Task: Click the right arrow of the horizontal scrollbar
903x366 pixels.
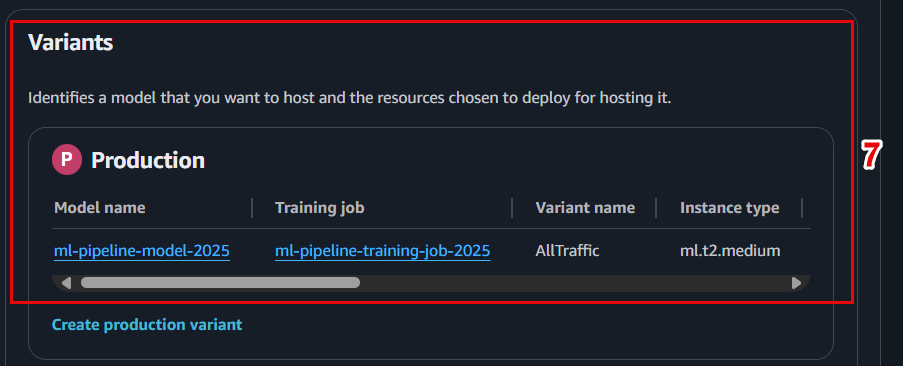Action: 796,283
